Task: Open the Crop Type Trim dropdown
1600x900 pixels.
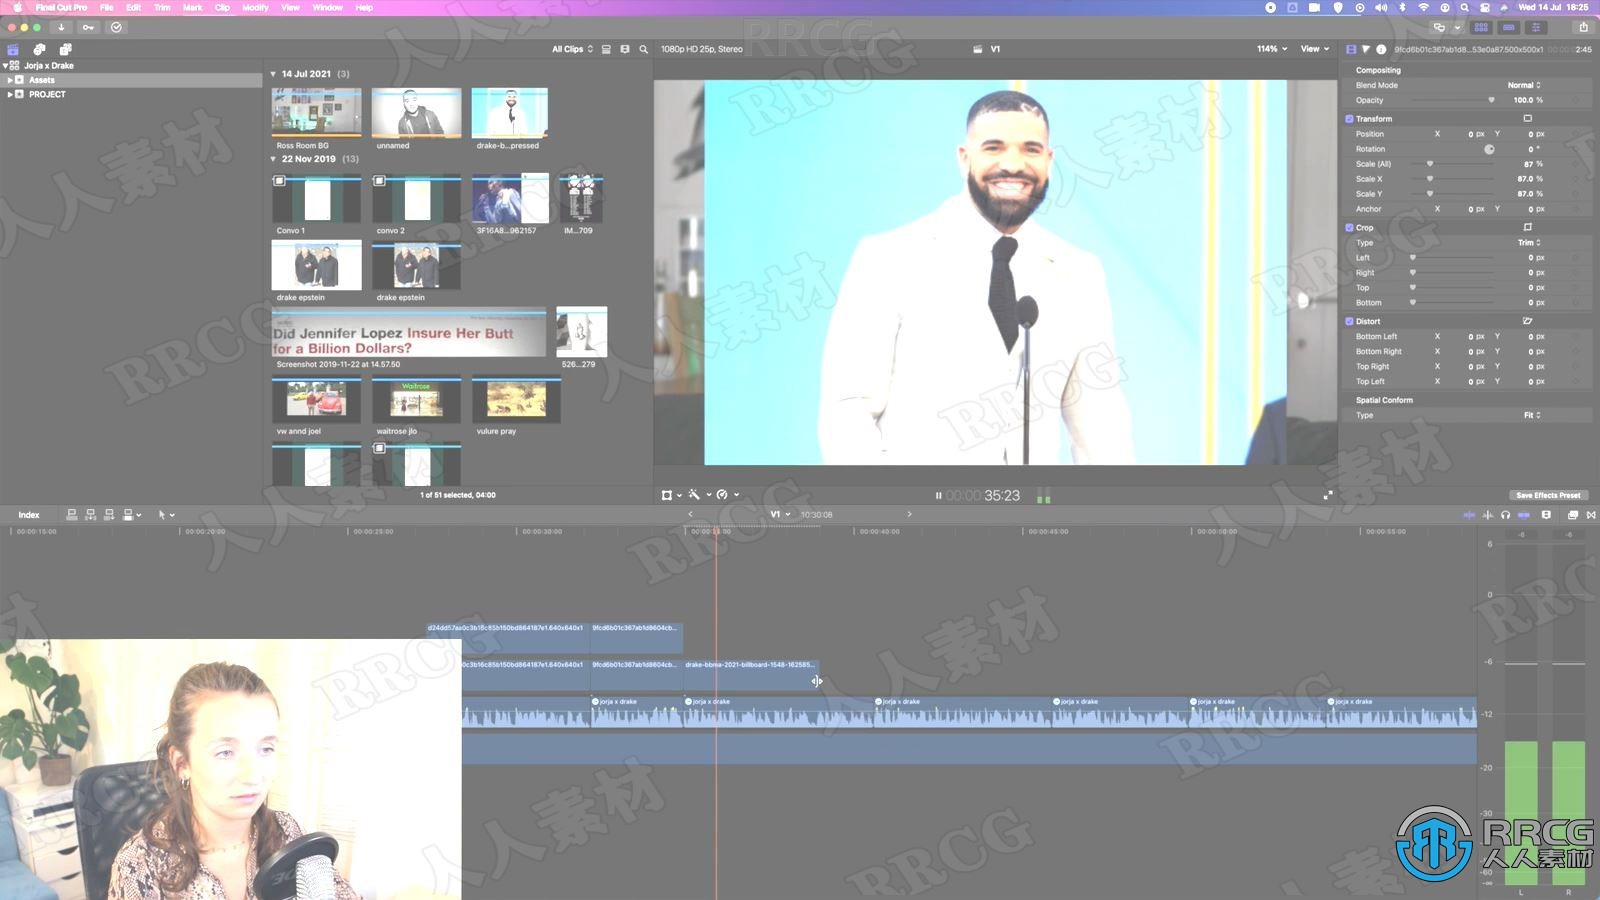Action: pos(1529,243)
